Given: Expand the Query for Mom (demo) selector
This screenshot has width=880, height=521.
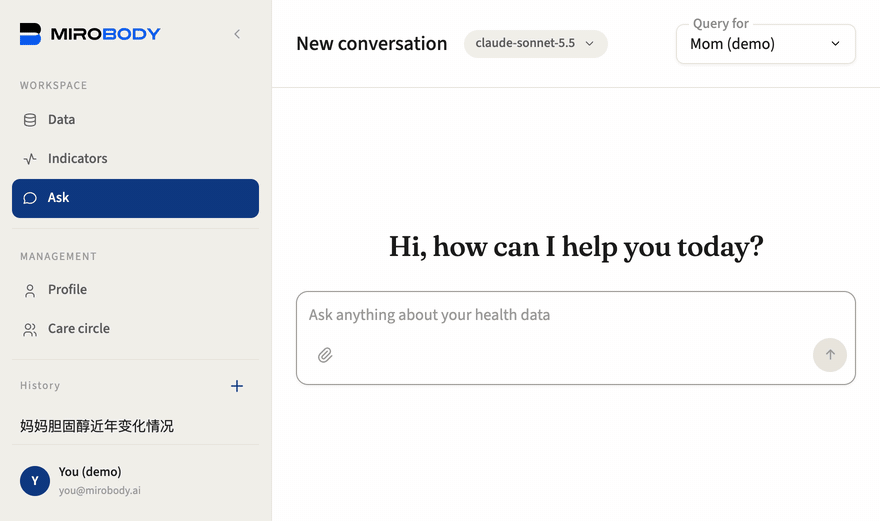Looking at the screenshot, I should point(766,44).
